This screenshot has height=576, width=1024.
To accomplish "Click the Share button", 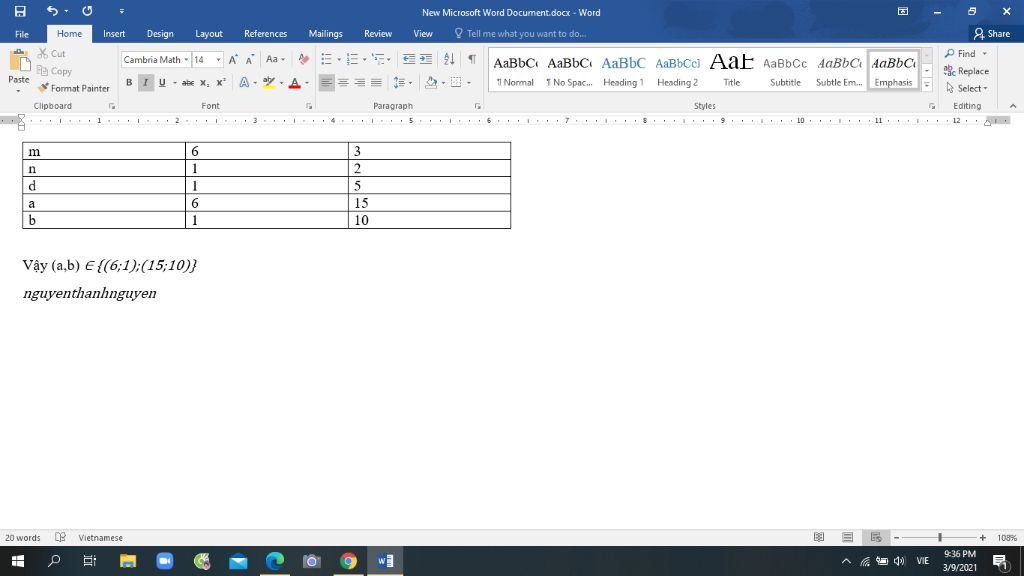I will tap(992, 34).
